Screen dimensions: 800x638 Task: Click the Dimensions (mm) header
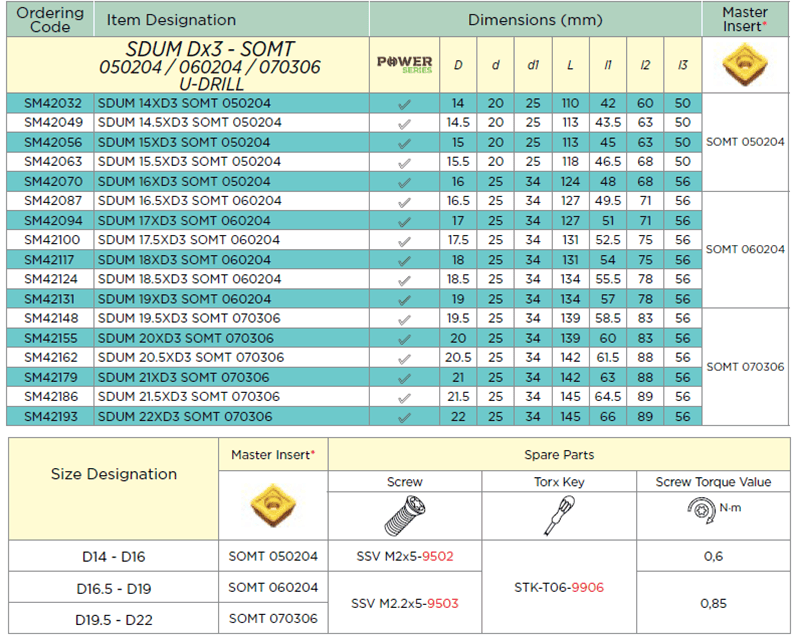click(x=535, y=19)
